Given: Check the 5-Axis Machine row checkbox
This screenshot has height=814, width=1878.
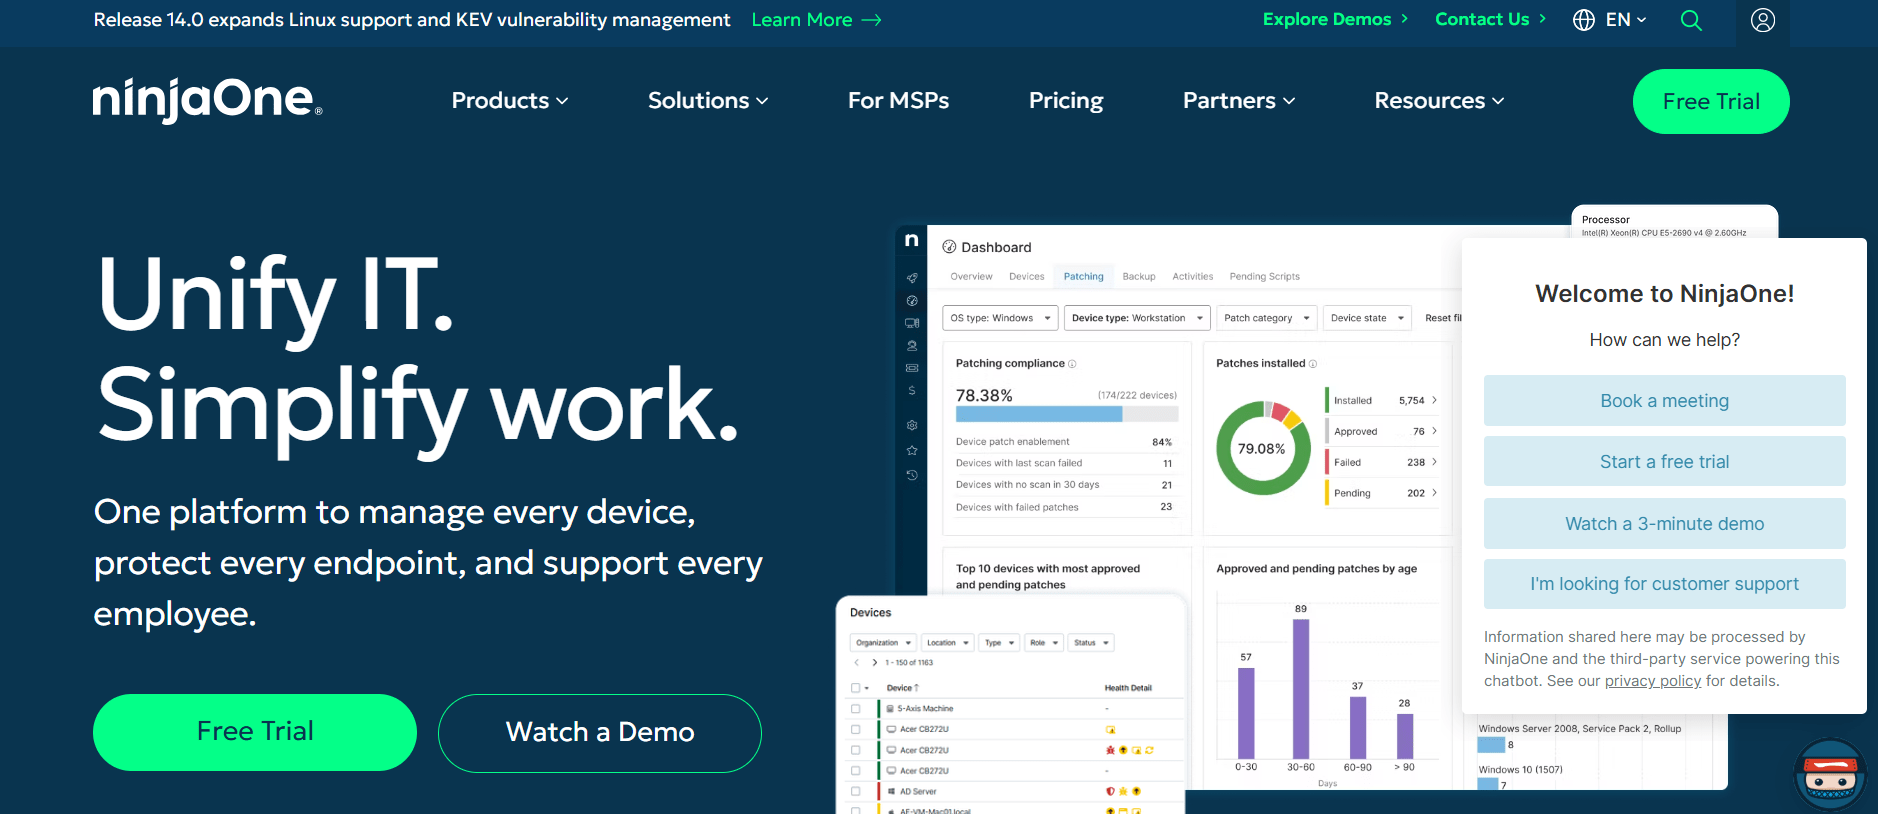Looking at the screenshot, I should click(x=855, y=708).
